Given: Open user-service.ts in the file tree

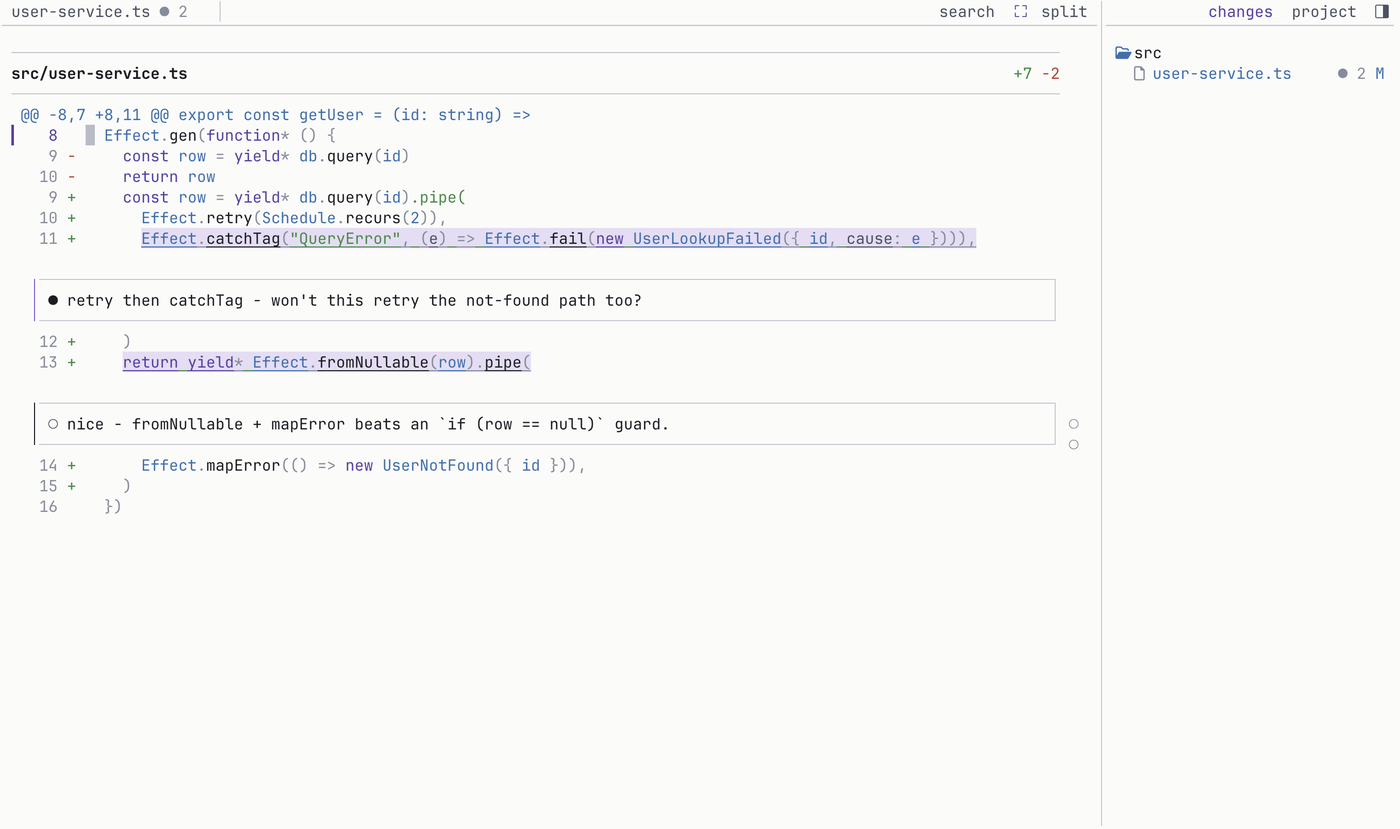Looking at the screenshot, I should pyautogui.click(x=1222, y=74).
